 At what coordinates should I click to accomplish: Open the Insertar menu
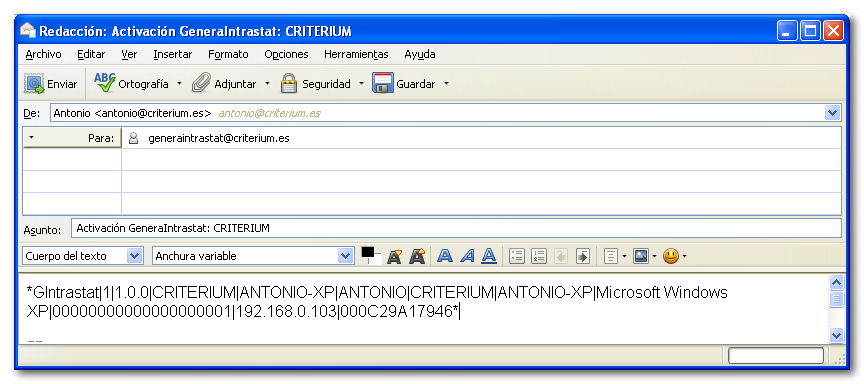coord(172,55)
